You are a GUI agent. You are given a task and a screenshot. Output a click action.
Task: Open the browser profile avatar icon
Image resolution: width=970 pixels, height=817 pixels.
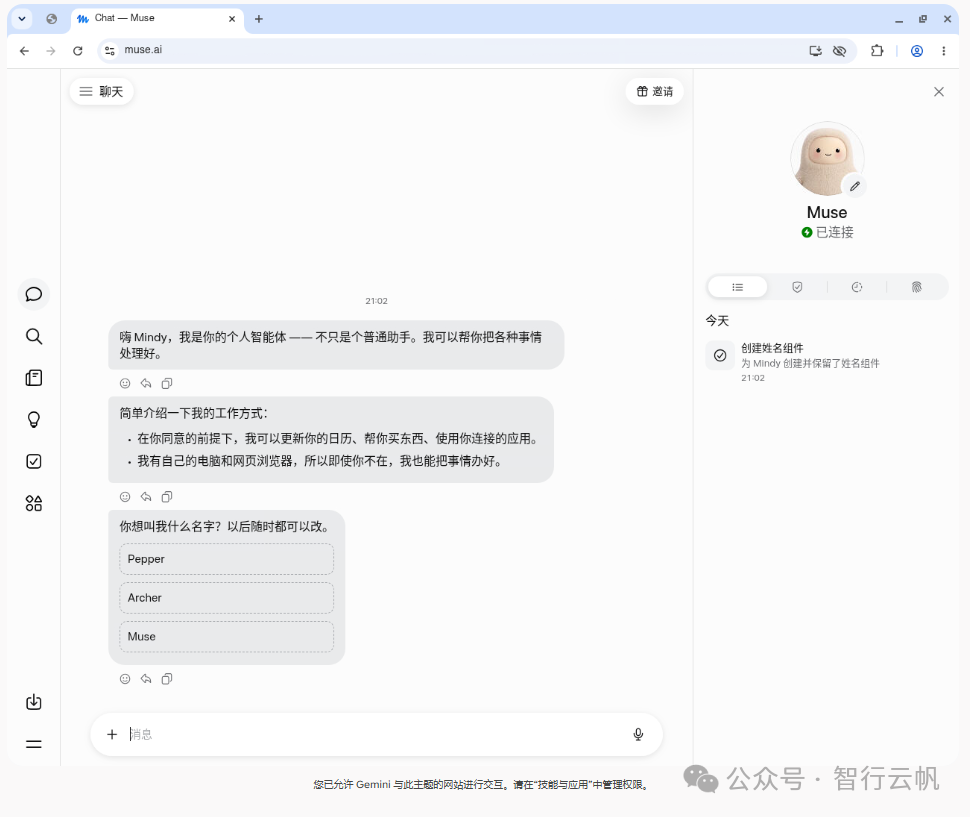pyautogui.click(x=917, y=51)
